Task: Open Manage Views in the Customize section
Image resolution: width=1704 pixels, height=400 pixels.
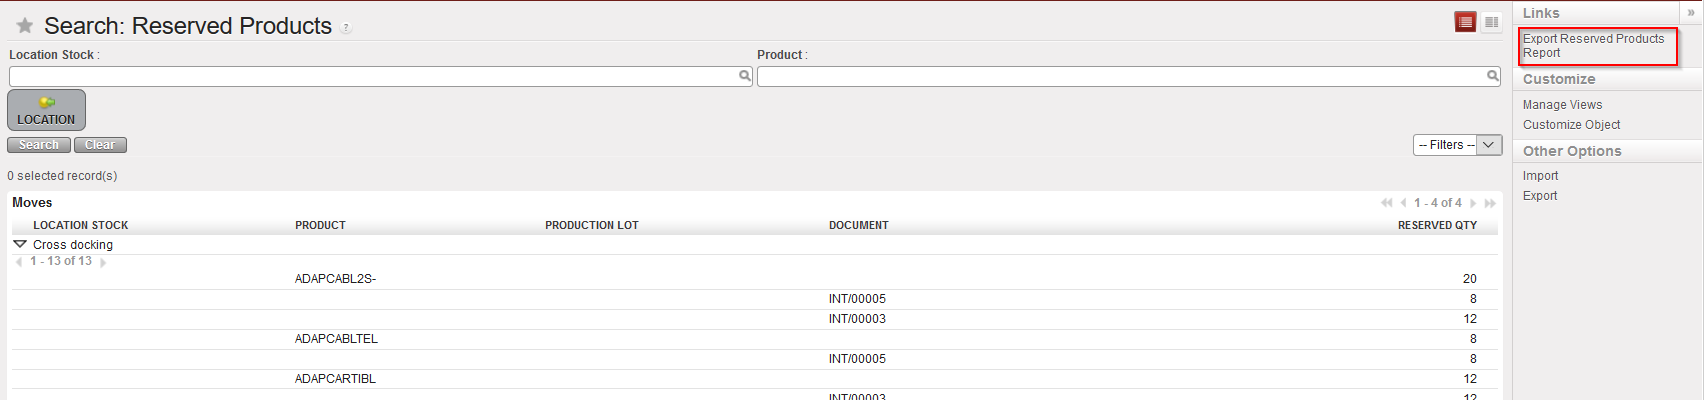Action: pos(1562,105)
